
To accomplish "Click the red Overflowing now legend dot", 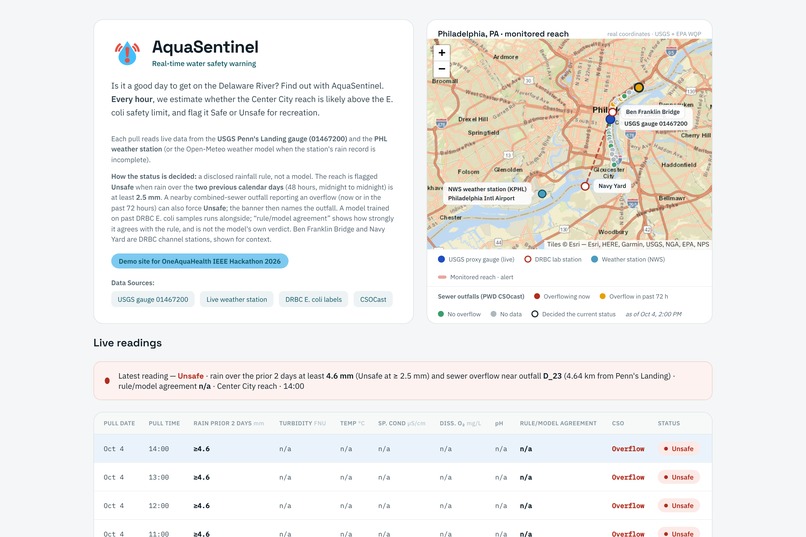I will point(537,297).
